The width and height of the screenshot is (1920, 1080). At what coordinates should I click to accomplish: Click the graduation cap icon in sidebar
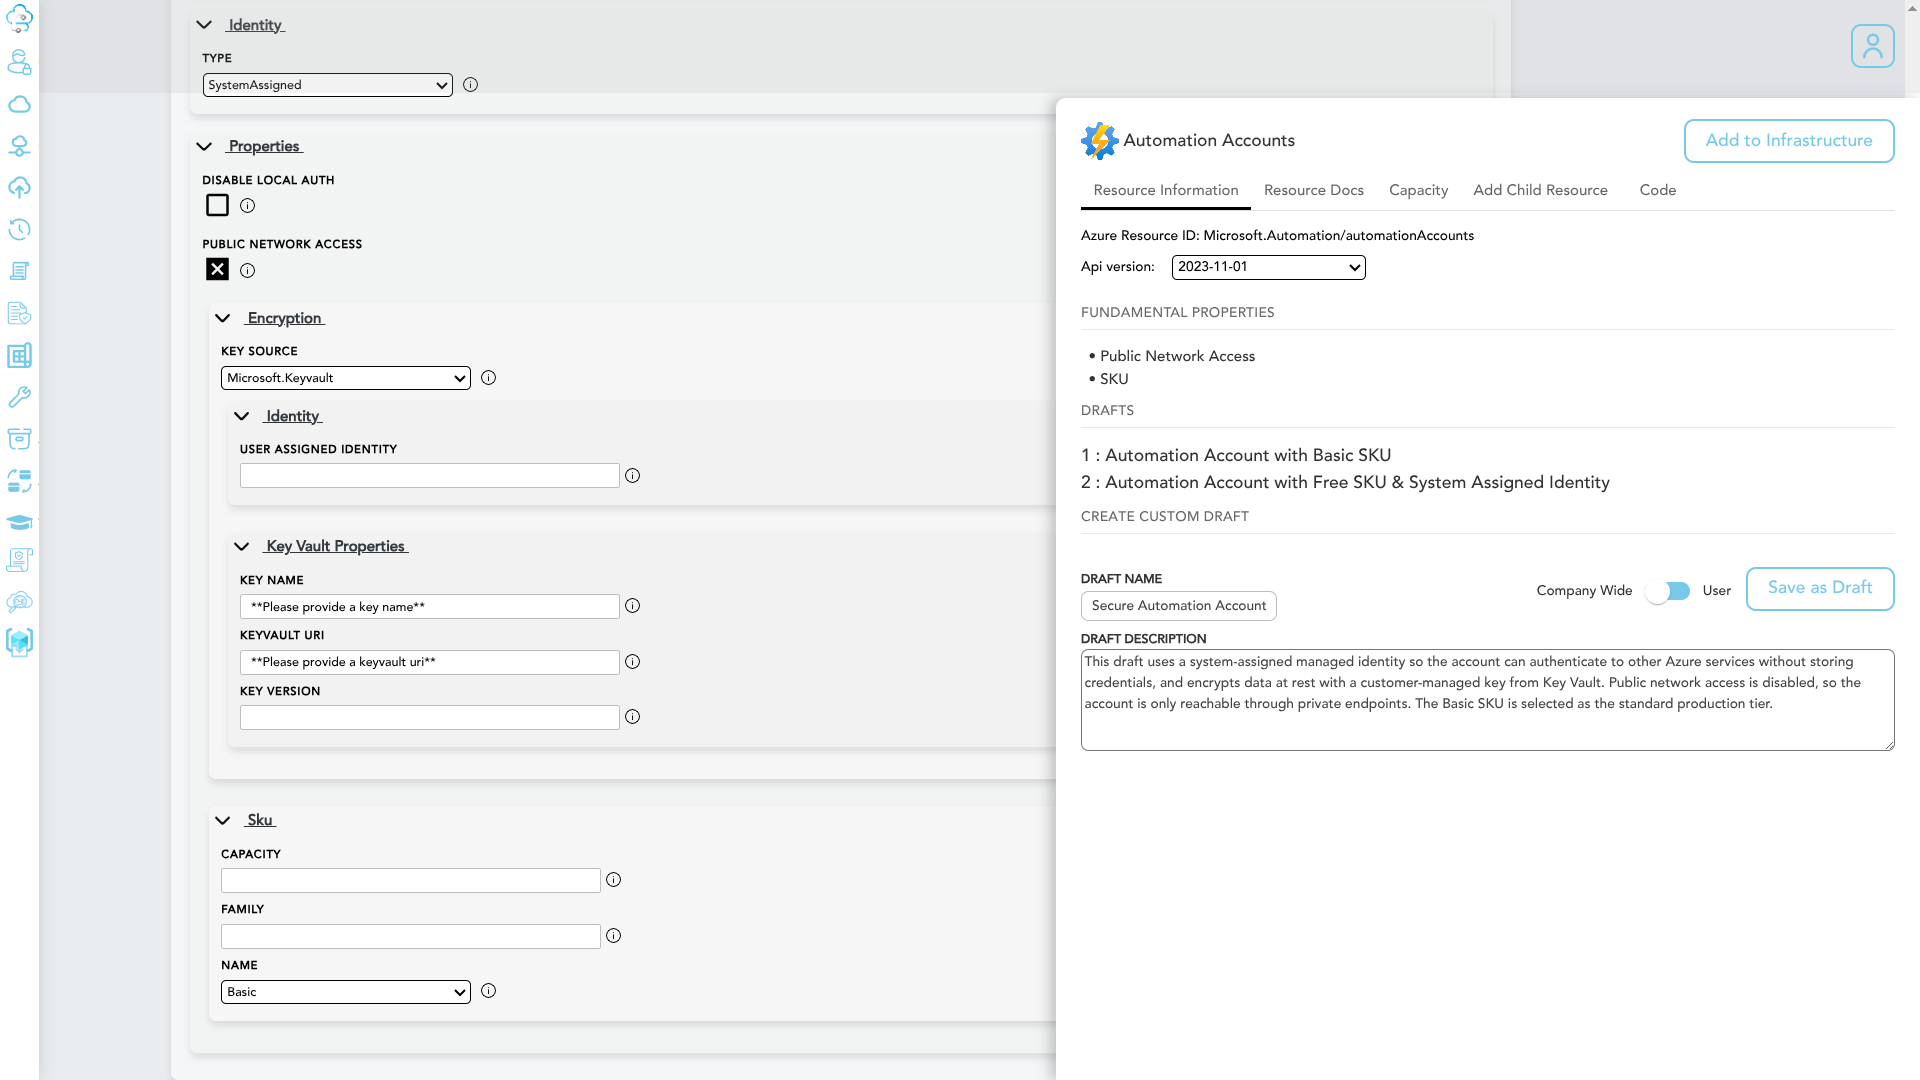coord(19,522)
